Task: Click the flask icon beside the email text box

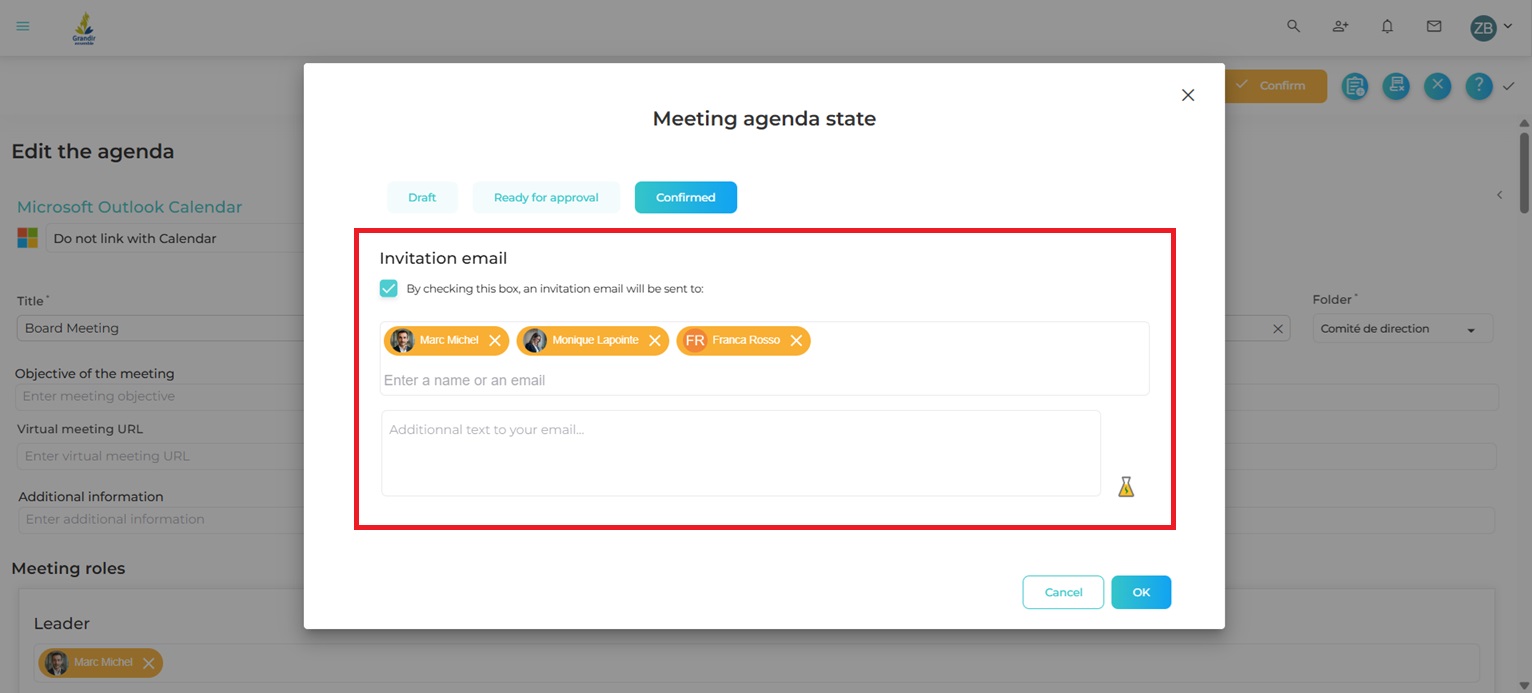Action: 1126,487
